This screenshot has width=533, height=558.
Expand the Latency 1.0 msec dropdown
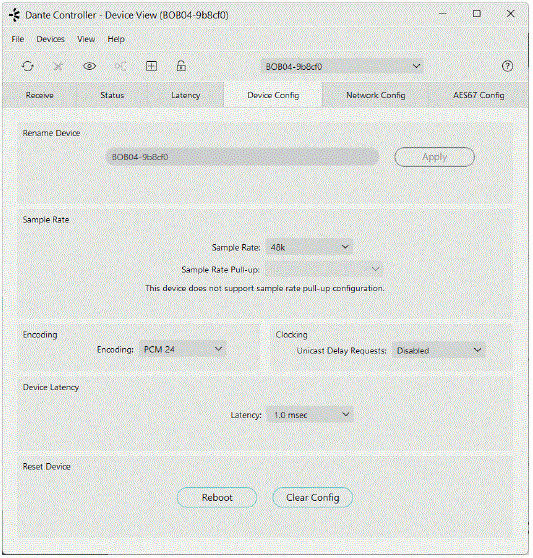(310, 415)
